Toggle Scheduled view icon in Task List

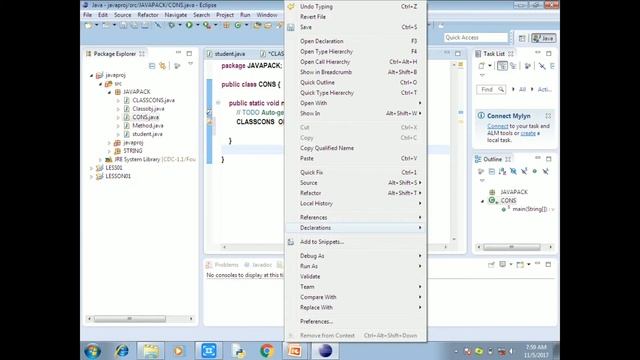(x=513, y=66)
